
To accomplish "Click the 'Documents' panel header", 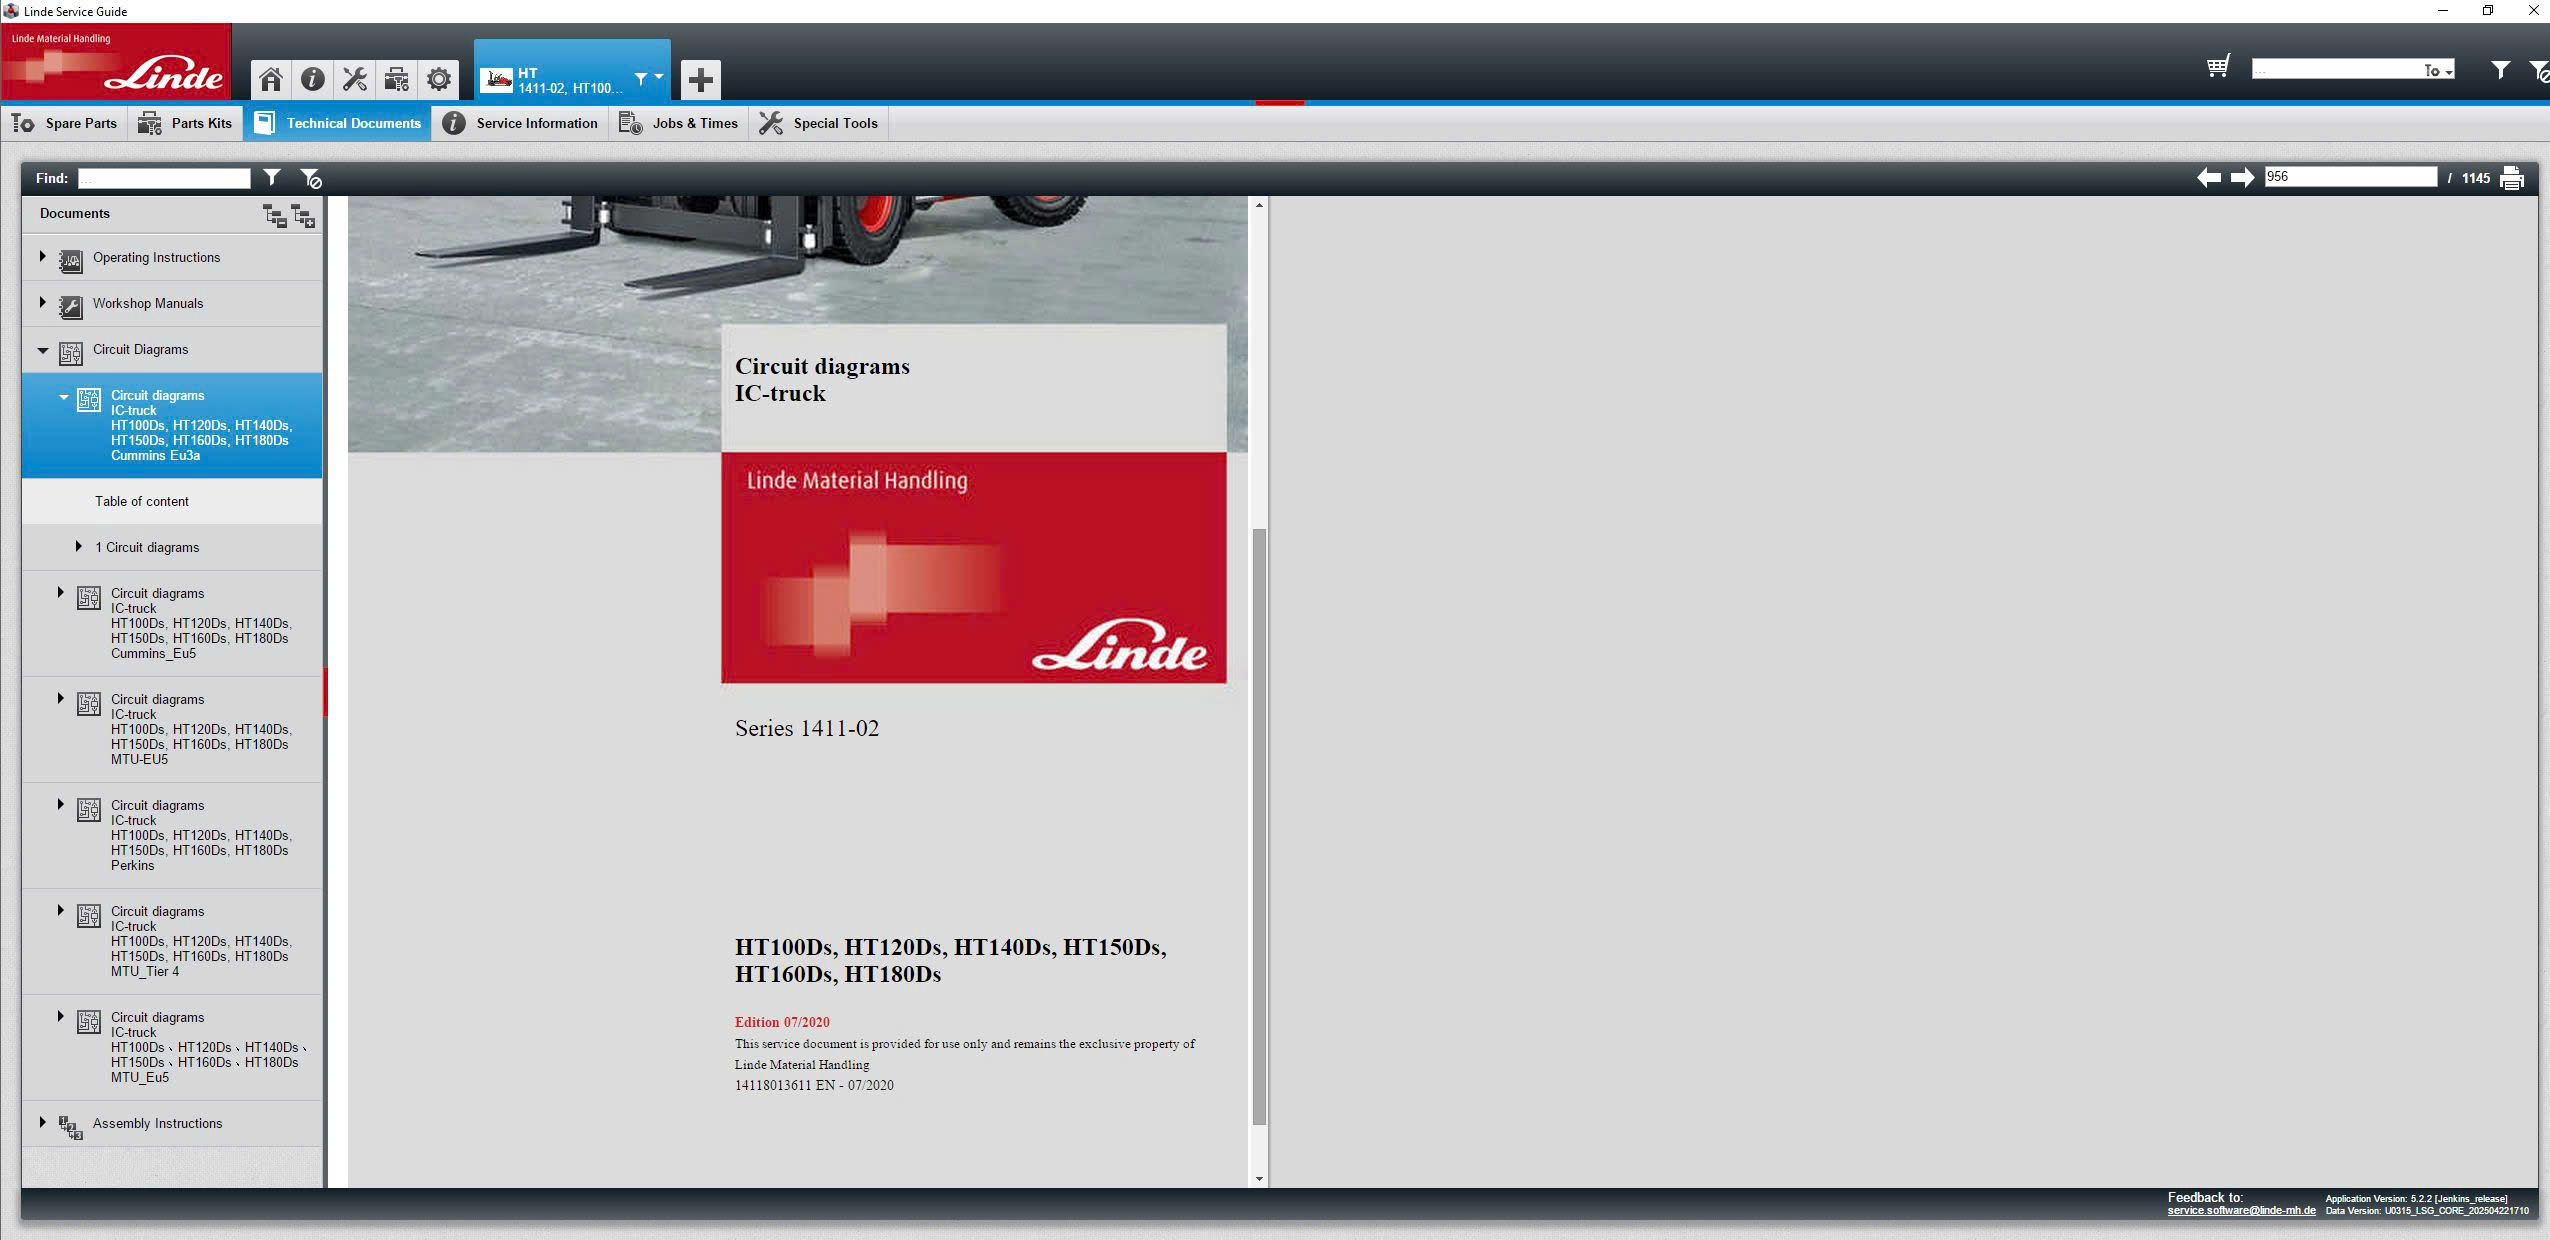I will click(x=75, y=213).
